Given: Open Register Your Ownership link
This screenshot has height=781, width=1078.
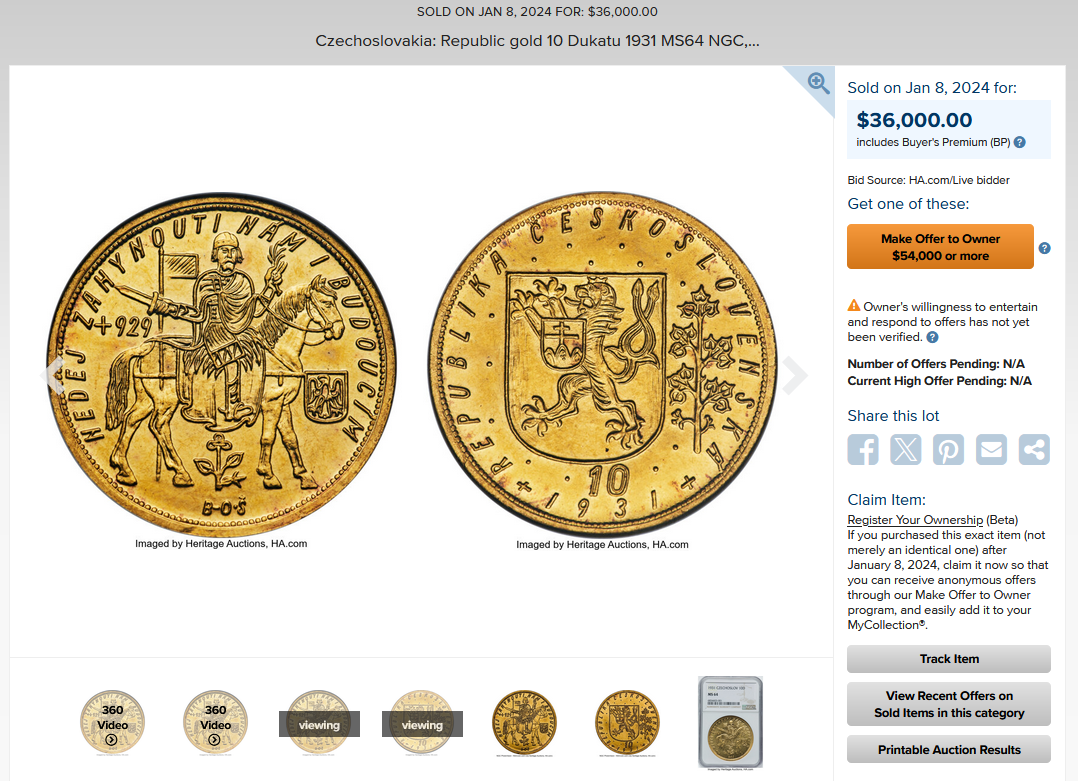Looking at the screenshot, I should 915,520.
